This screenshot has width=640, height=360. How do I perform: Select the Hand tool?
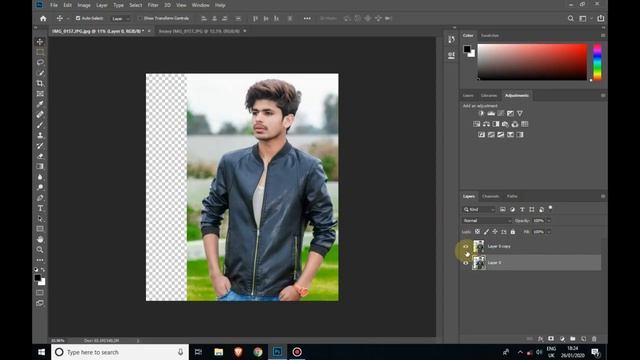(40, 239)
